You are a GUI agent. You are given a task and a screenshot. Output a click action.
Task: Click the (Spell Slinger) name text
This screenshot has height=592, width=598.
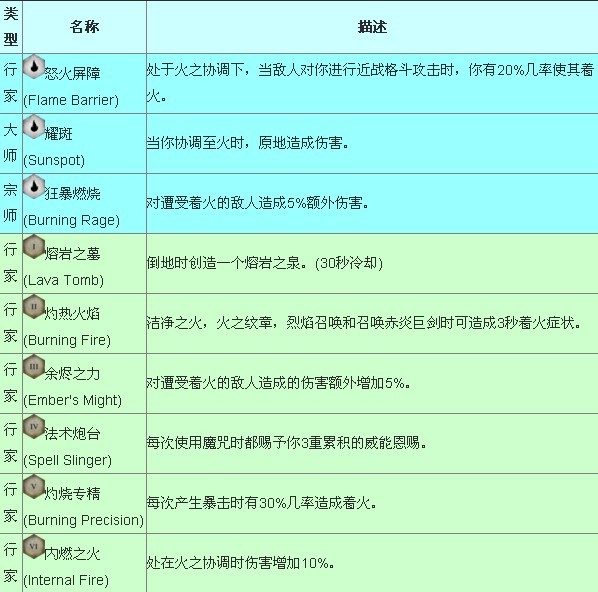[68, 460]
